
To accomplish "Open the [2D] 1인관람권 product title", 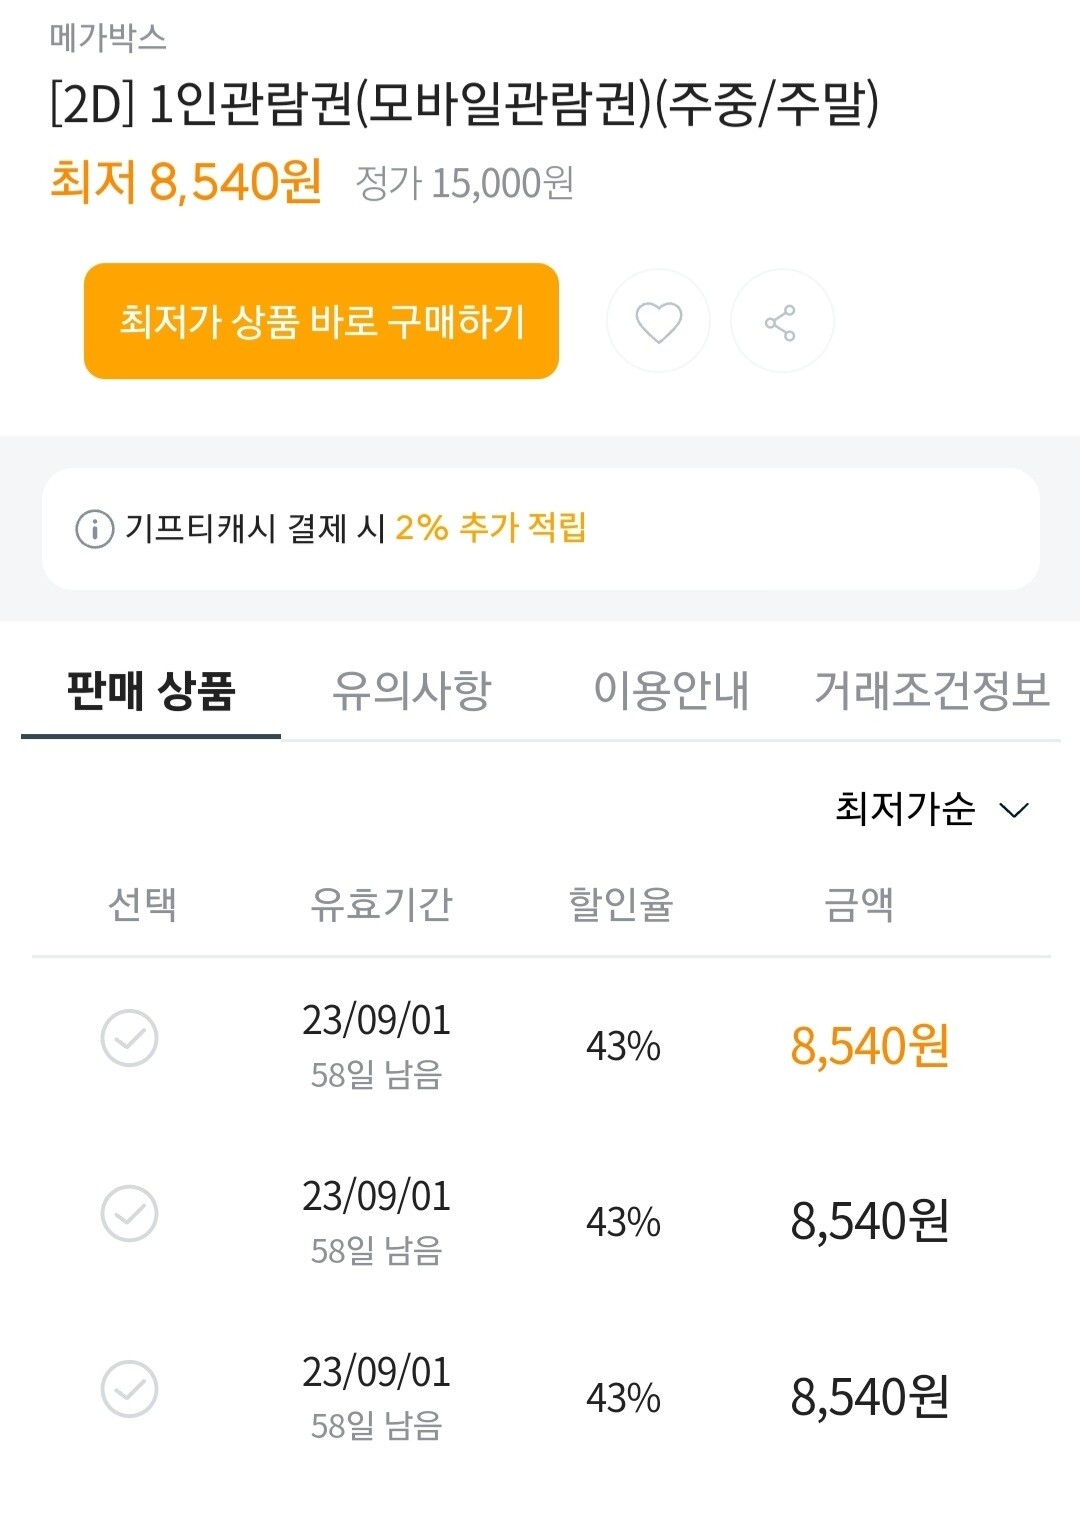I will coord(464,102).
